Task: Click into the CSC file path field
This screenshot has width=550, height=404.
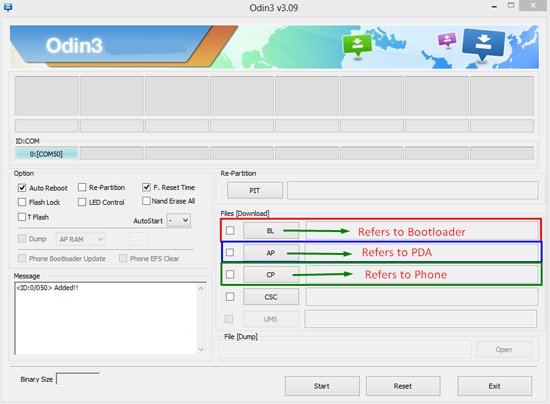Action: (x=422, y=297)
